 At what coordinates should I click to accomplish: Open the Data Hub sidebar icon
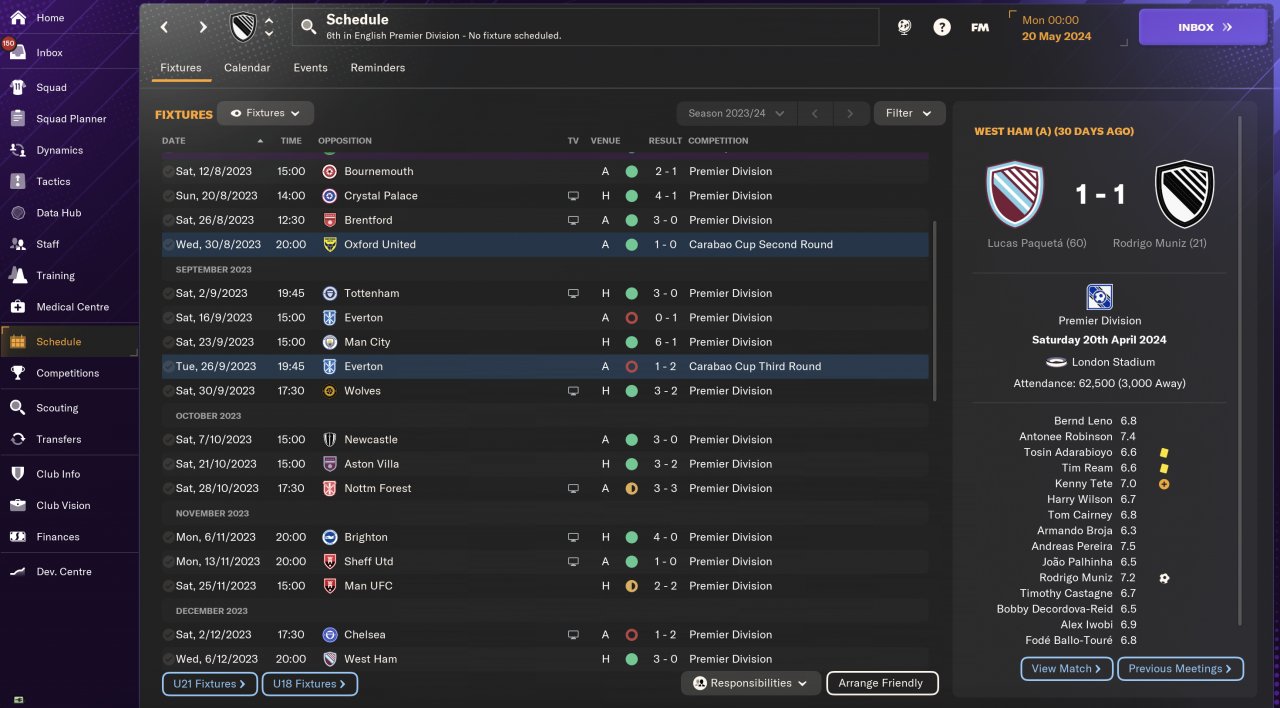[18, 213]
